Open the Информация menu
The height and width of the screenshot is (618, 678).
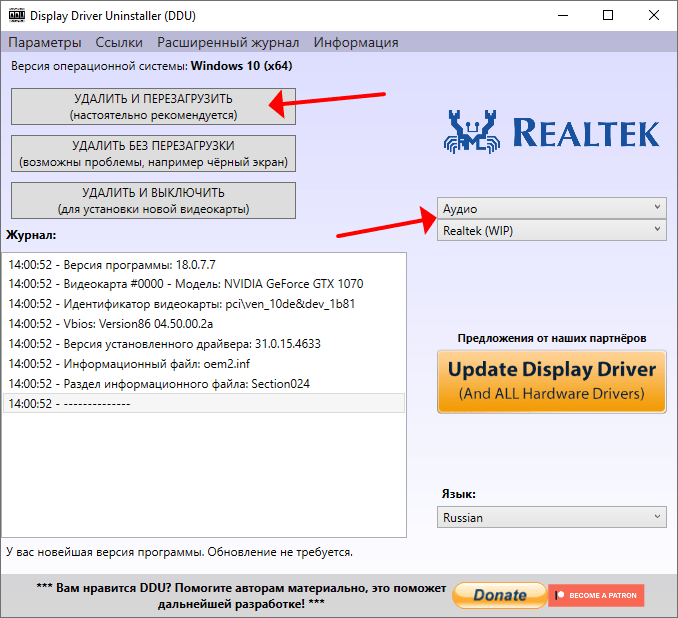tap(356, 42)
